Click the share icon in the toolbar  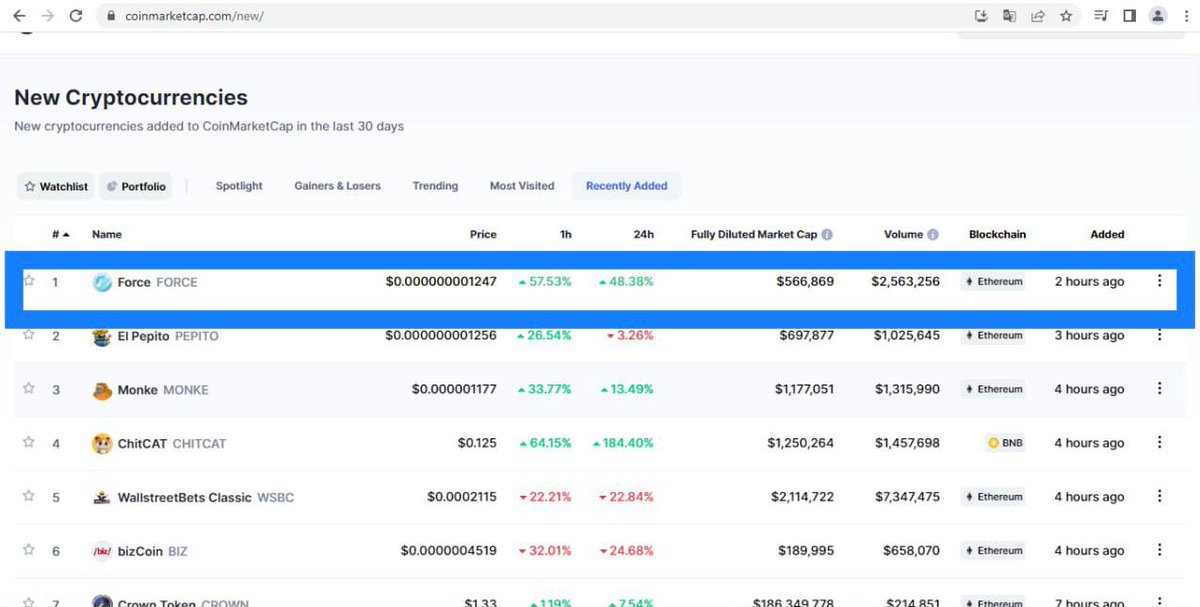1037,16
